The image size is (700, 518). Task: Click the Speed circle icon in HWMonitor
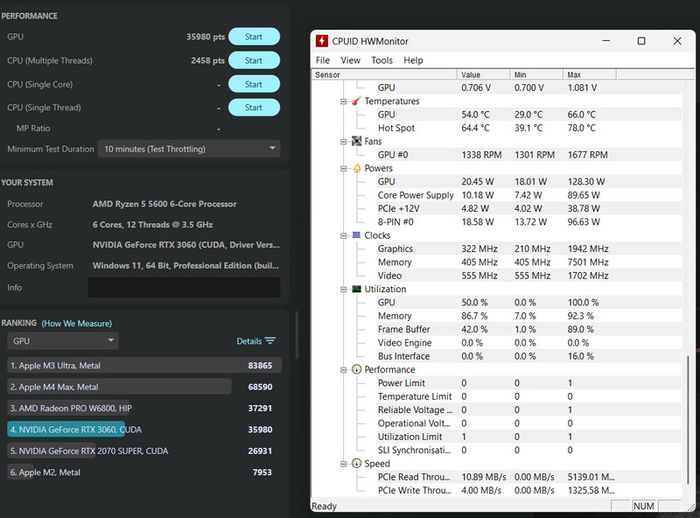click(356, 463)
